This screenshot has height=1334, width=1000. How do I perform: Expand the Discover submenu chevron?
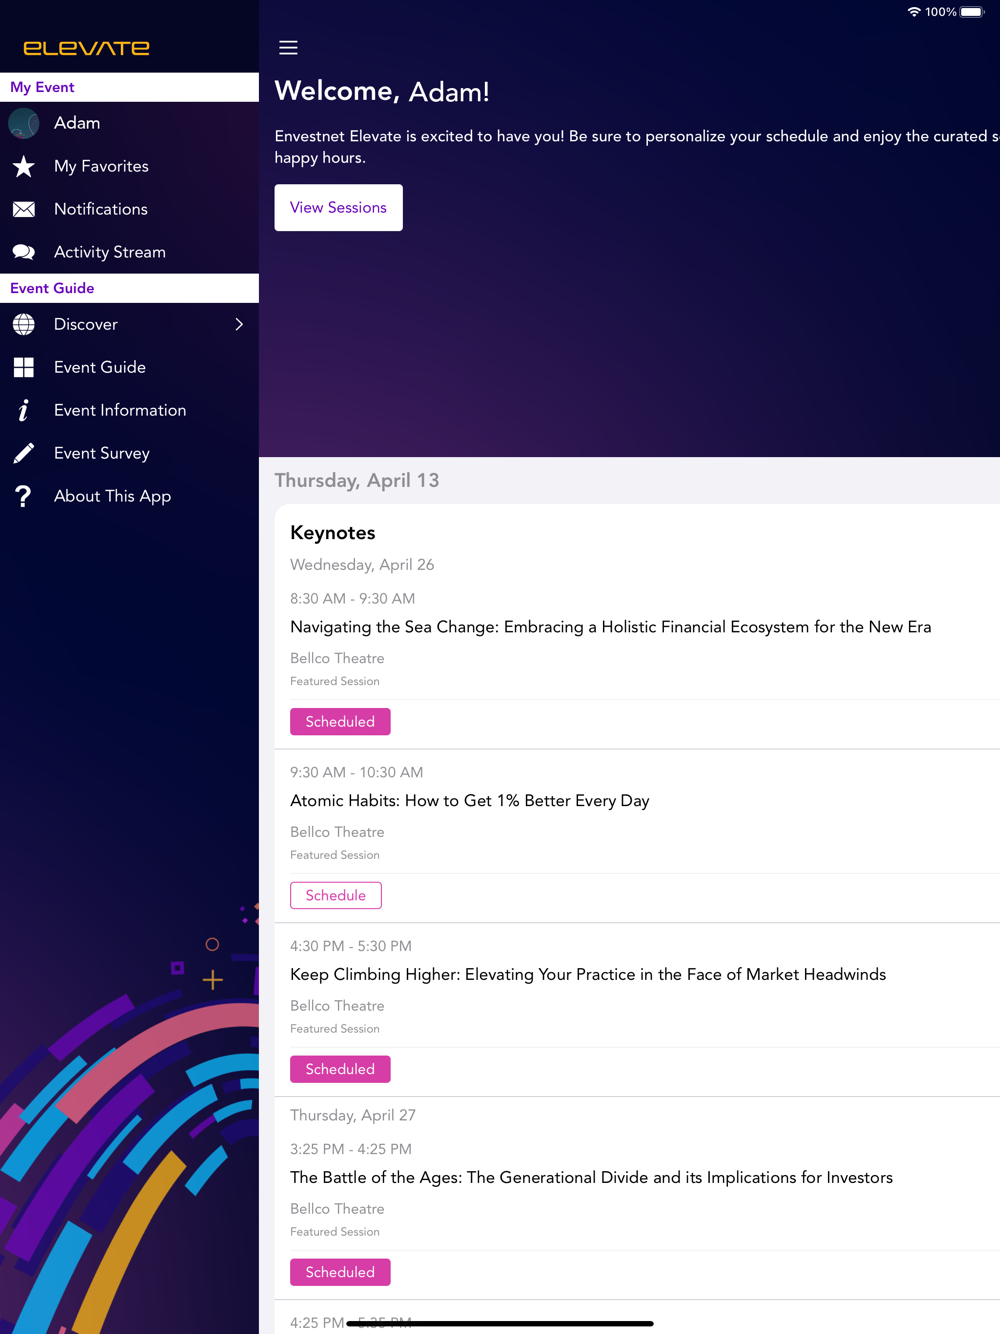point(239,324)
